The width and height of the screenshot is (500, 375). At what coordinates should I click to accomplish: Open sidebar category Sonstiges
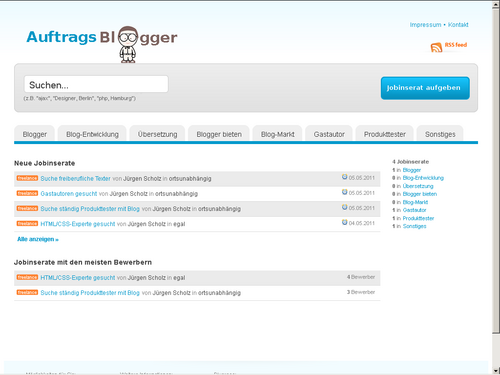[414, 226]
